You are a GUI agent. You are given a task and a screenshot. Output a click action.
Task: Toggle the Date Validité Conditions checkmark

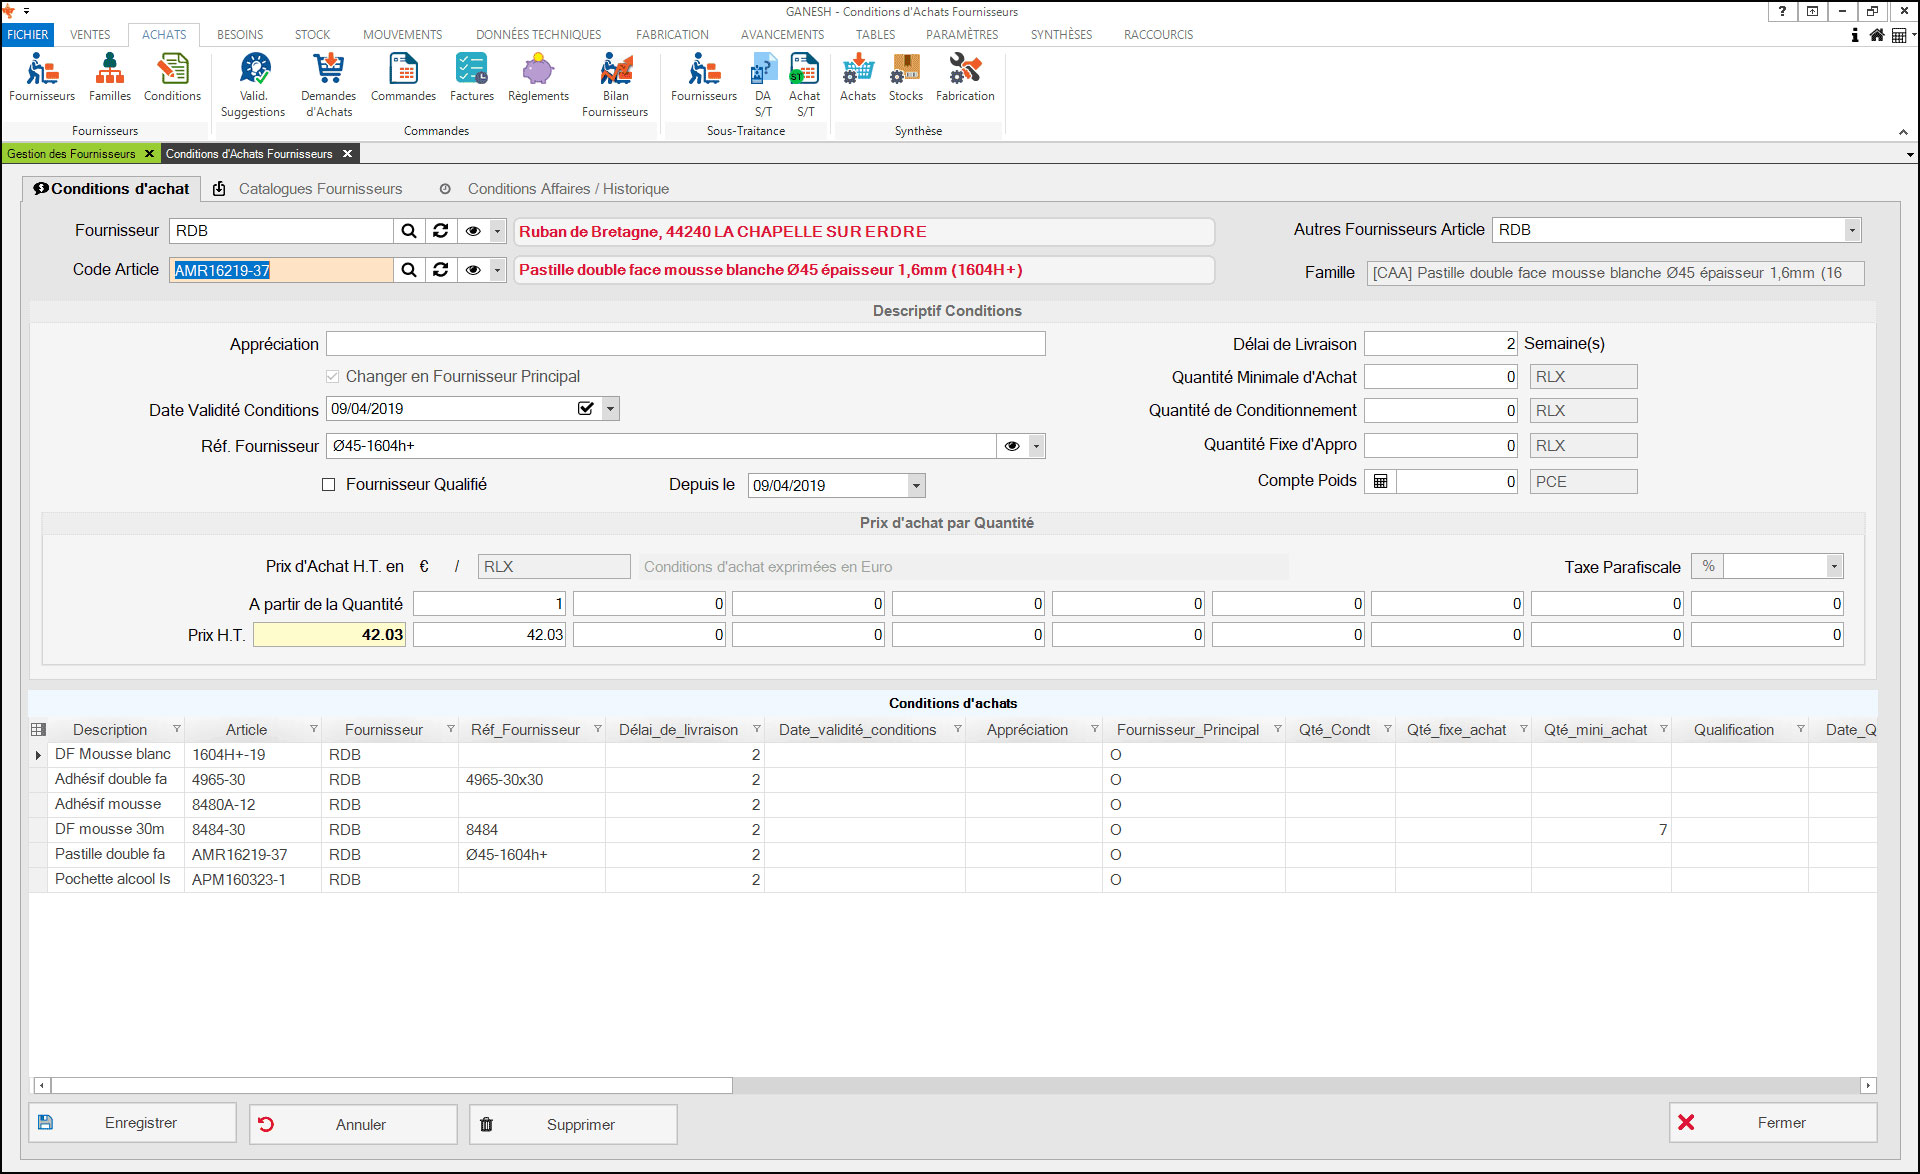pos(586,409)
